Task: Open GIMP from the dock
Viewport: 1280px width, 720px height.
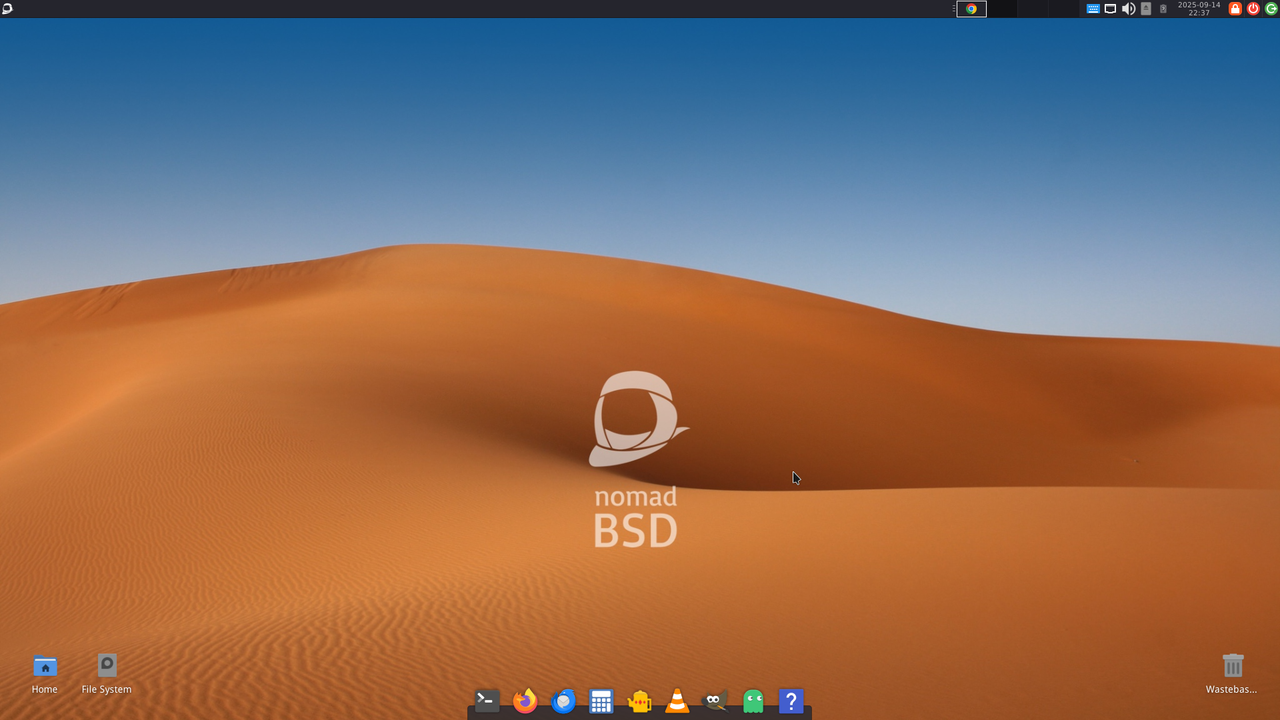Action: (x=715, y=701)
